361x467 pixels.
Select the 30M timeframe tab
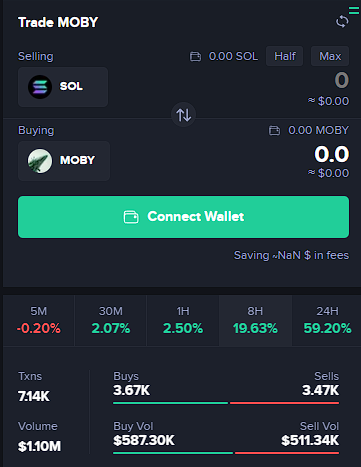coord(111,321)
